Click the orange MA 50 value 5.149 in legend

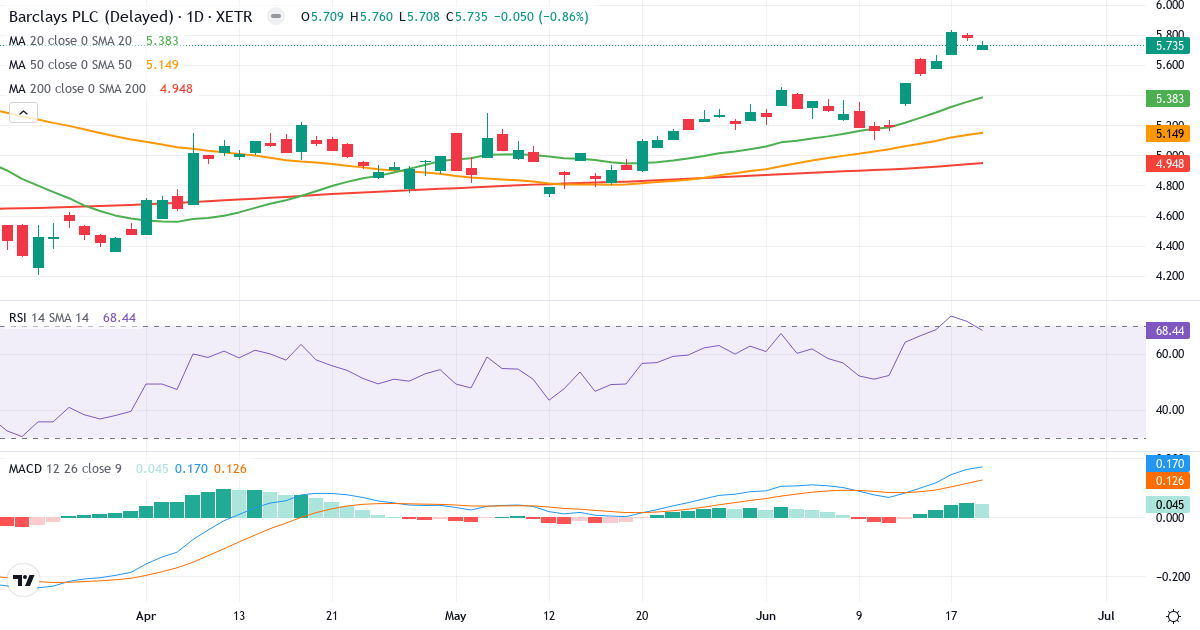162,65
